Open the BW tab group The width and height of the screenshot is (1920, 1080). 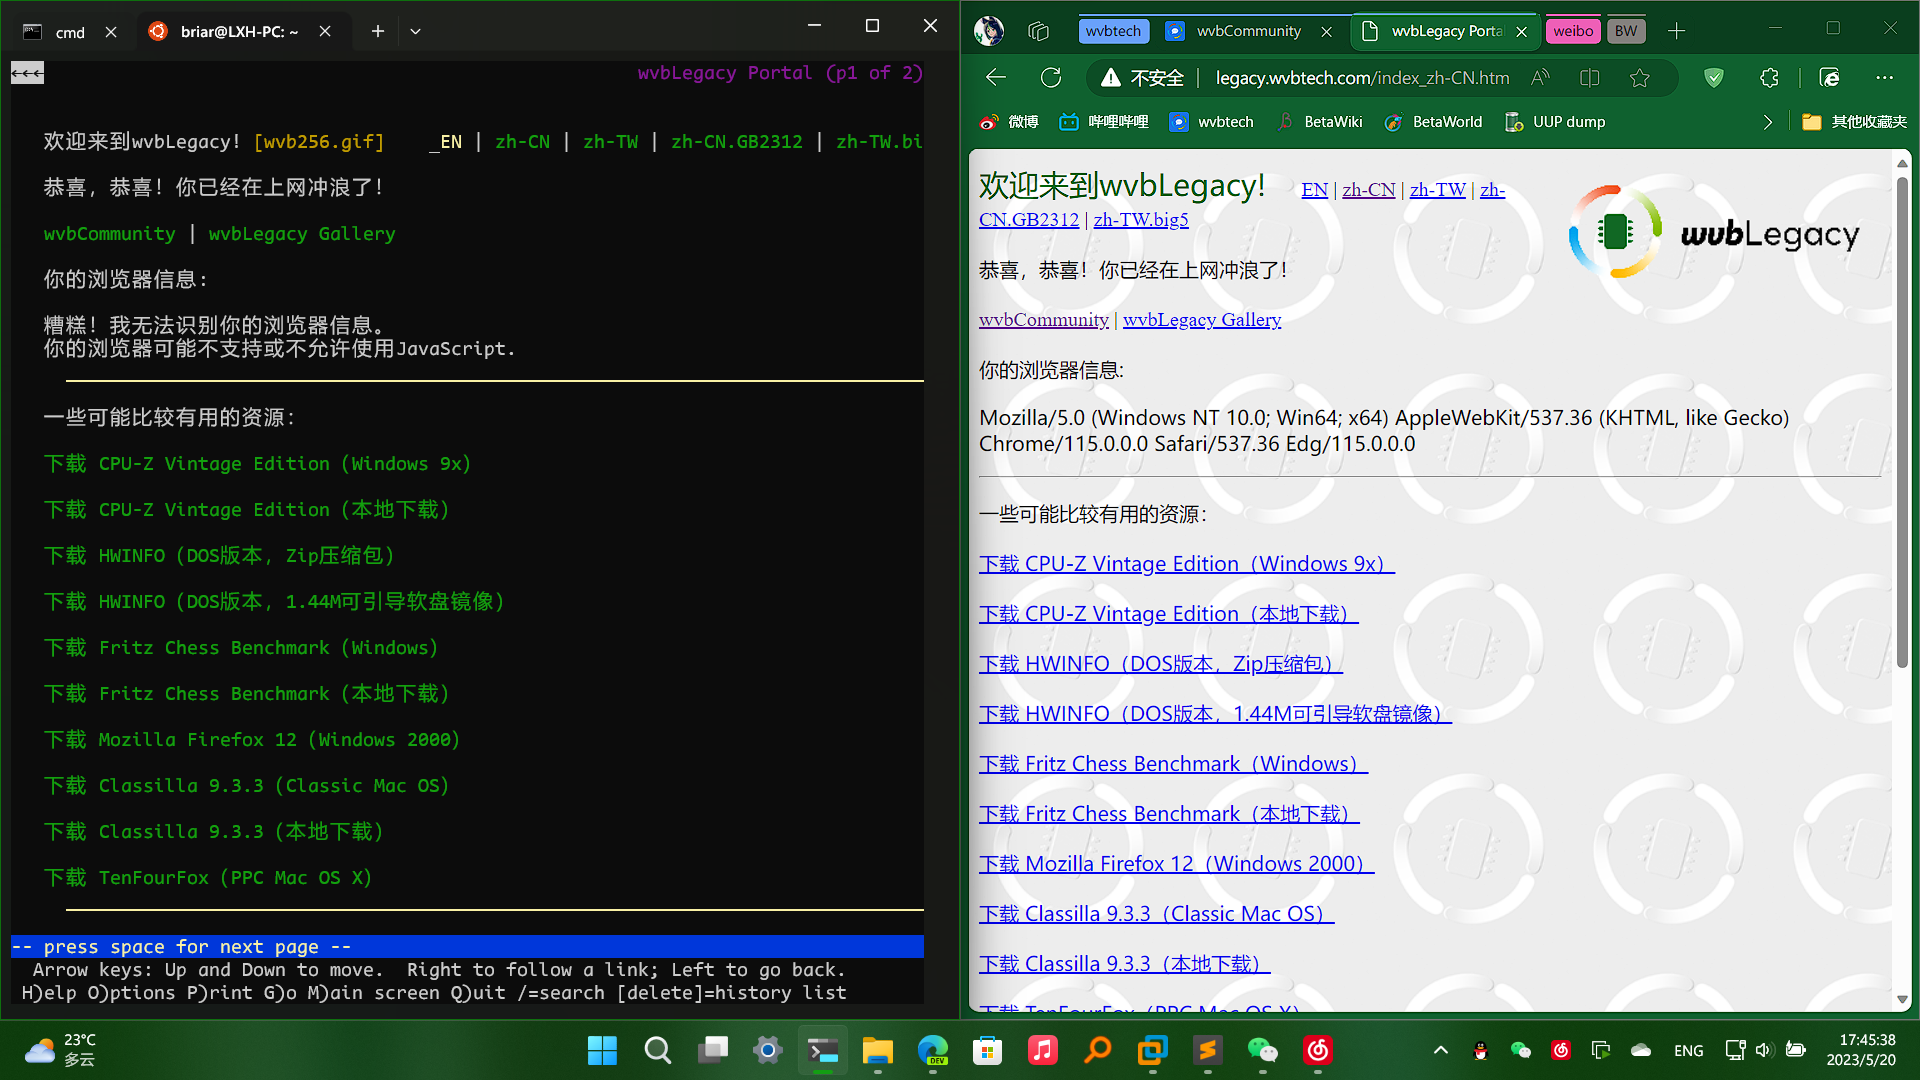tap(1626, 31)
